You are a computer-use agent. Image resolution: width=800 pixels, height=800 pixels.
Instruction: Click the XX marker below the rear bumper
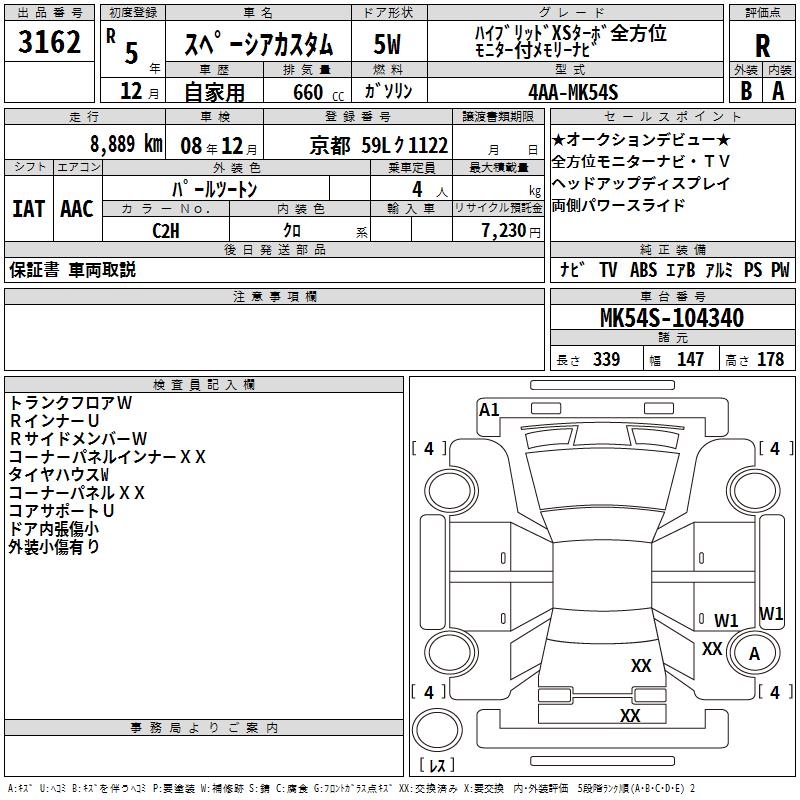click(x=629, y=716)
